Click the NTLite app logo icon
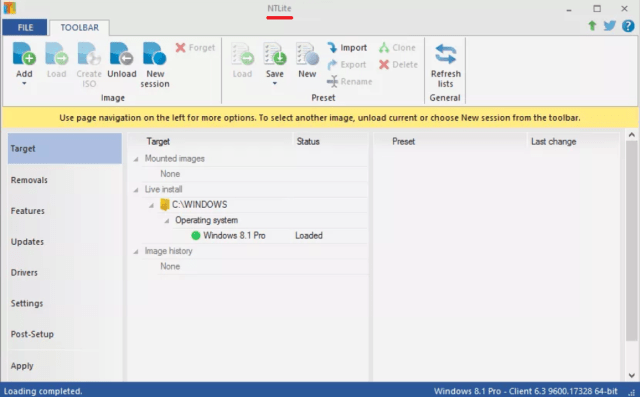Screen dimensions: 640x397 [9, 8]
